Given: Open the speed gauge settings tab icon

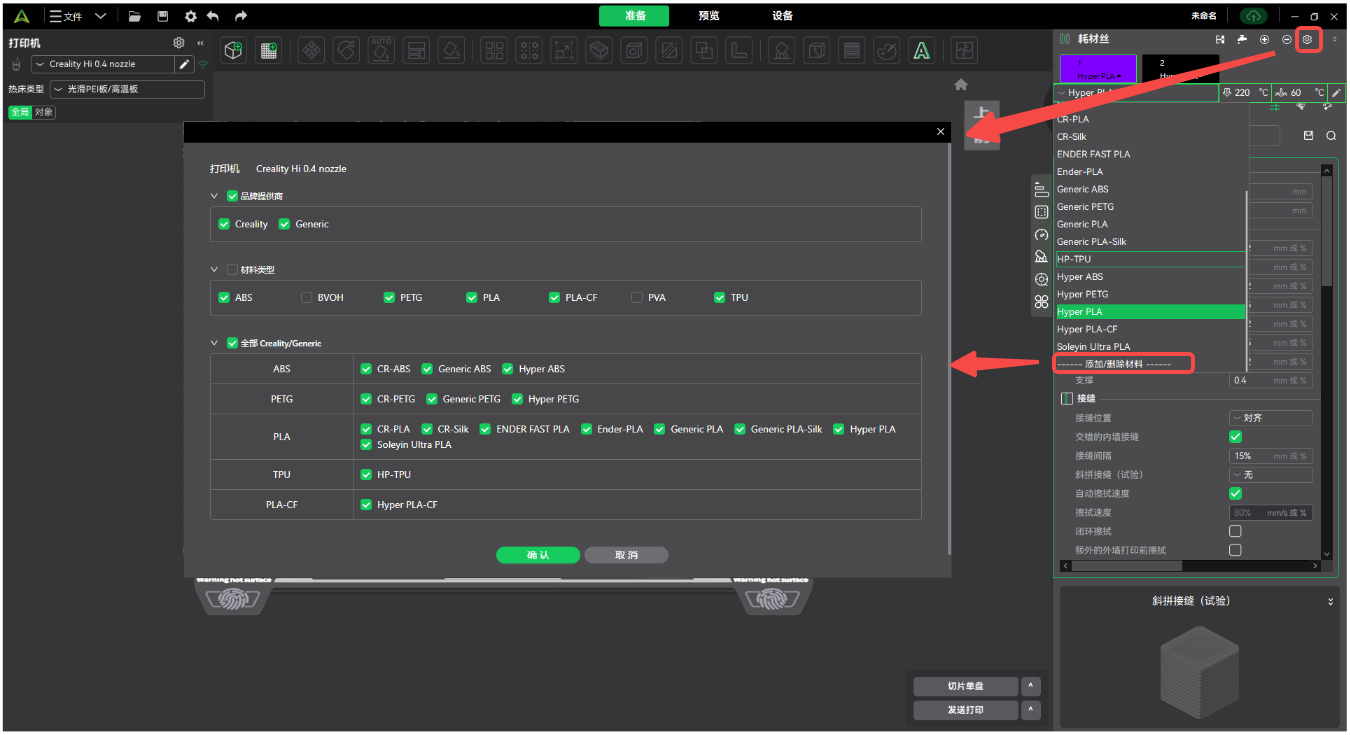Looking at the screenshot, I should pos(1041,235).
